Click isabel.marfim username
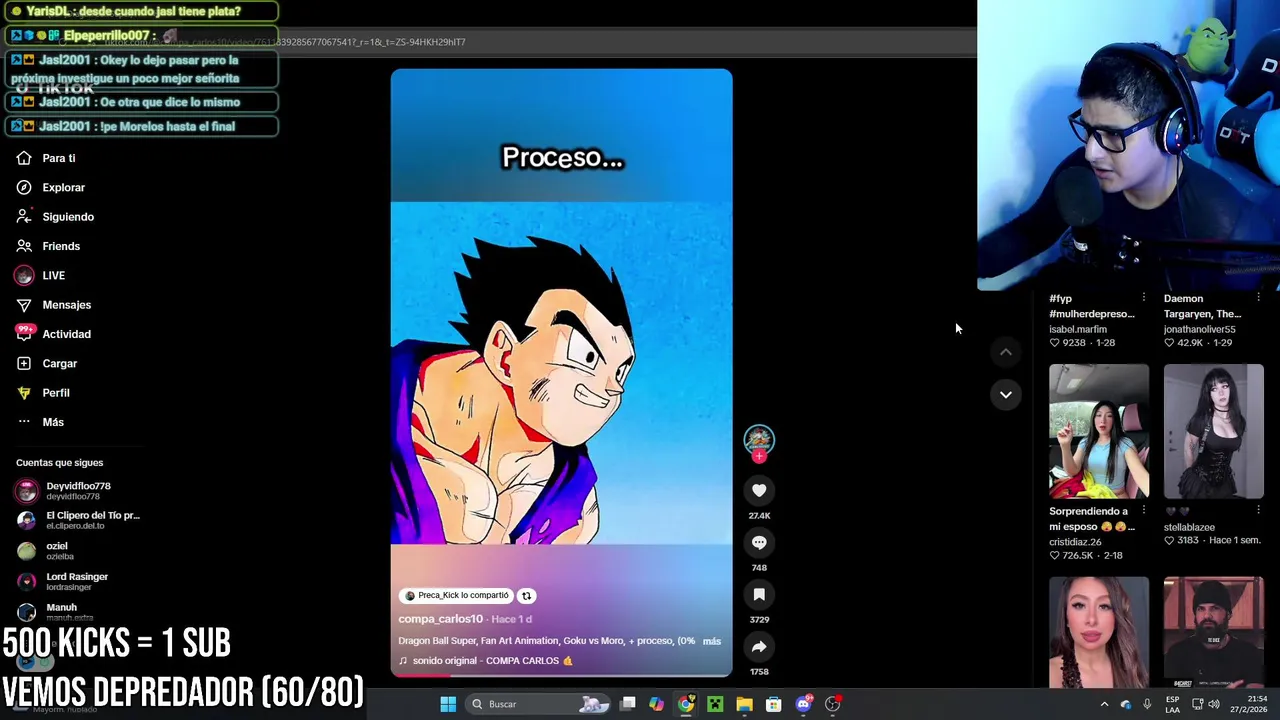Image resolution: width=1280 pixels, height=720 pixels. pos(1078,329)
